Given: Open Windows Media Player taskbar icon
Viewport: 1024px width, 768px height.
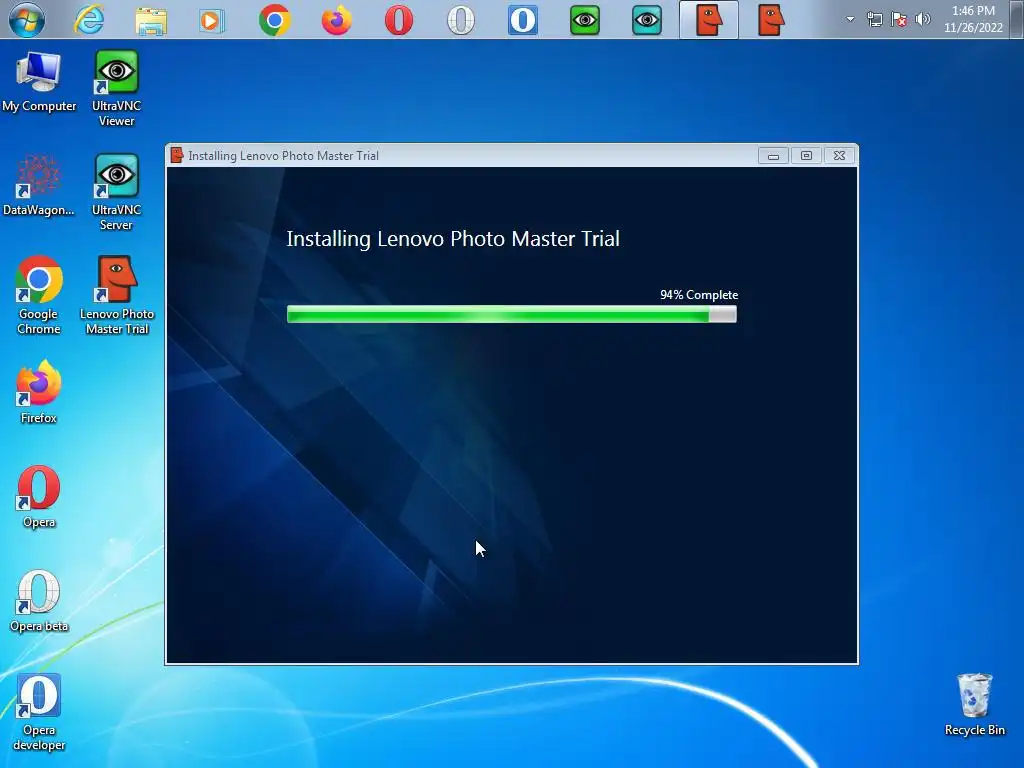Looking at the screenshot, I should pos(212,20).
